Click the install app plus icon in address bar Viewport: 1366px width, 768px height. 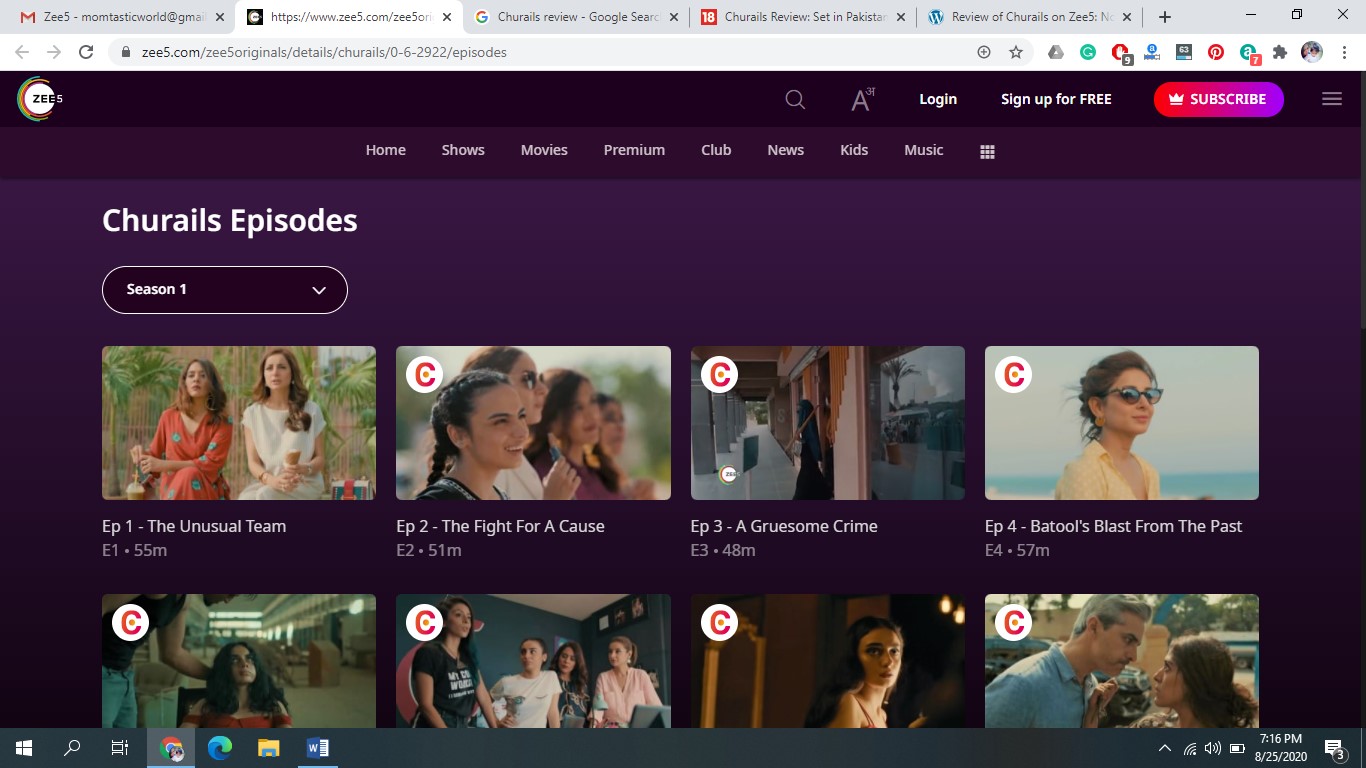coord(984,52)
